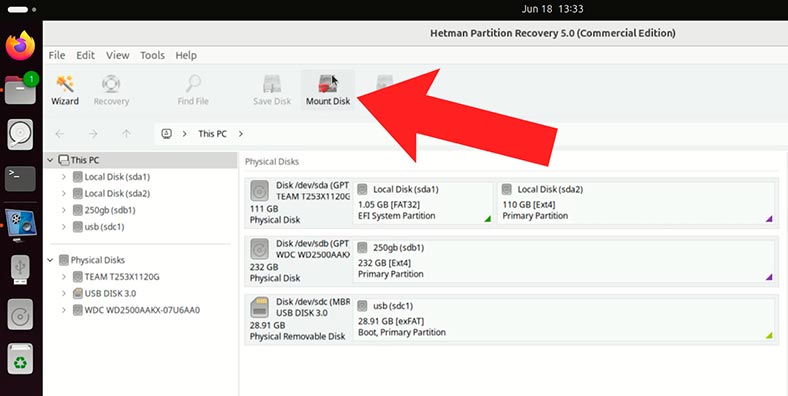Viewport: 788px width, 396px height.
Task: Select This PC in the tree
Action: (141, 160)
